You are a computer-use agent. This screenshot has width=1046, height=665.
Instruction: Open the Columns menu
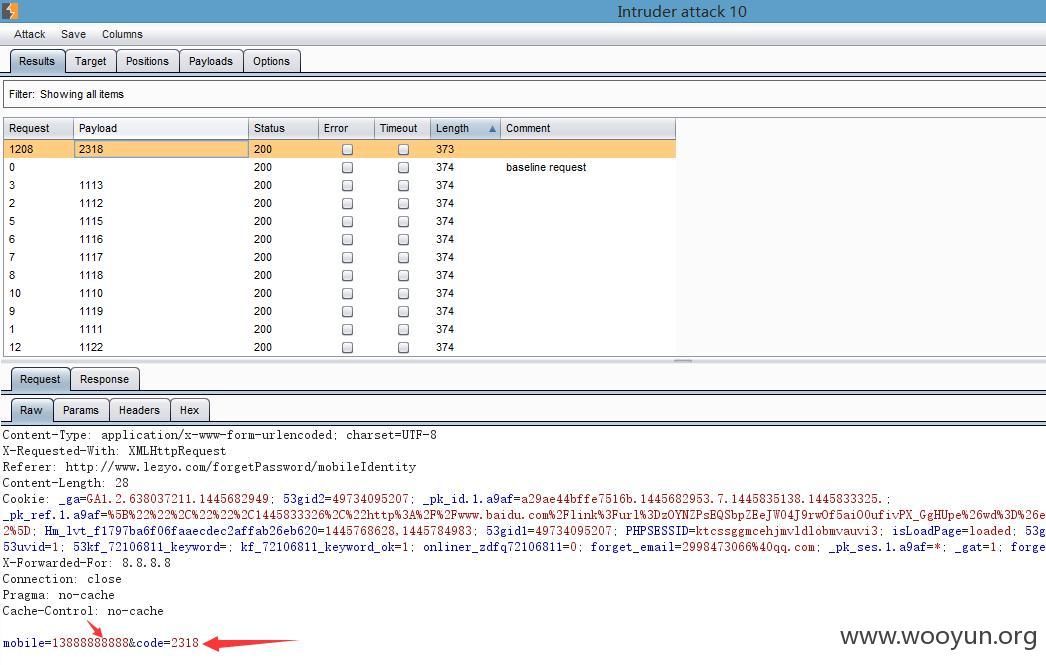(x=122, y=34)
